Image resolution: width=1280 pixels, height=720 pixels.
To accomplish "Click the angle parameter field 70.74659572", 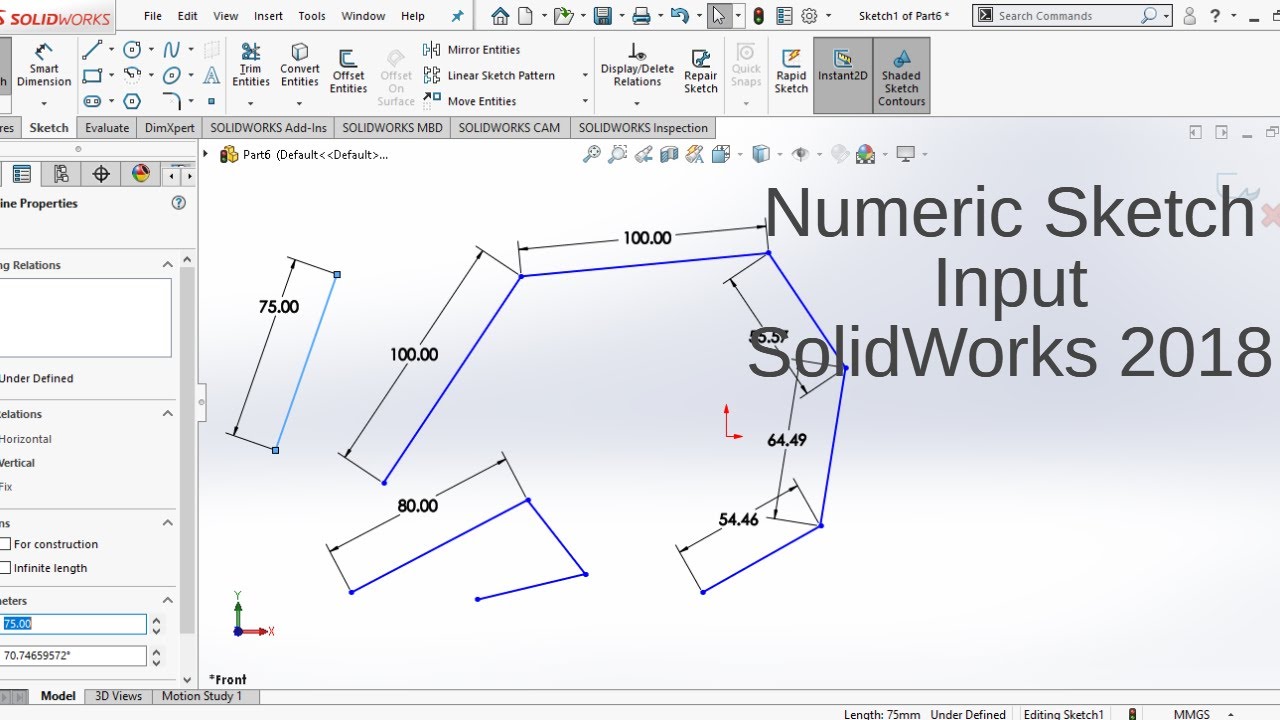I will [x=73, y=656].
